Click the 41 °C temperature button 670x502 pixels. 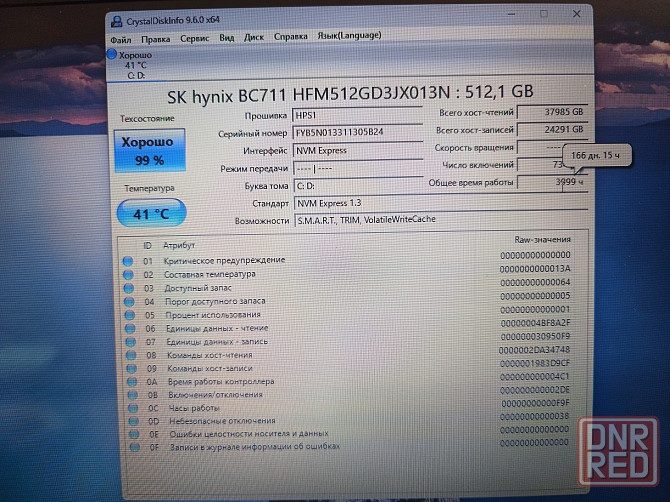pos(151,213)
